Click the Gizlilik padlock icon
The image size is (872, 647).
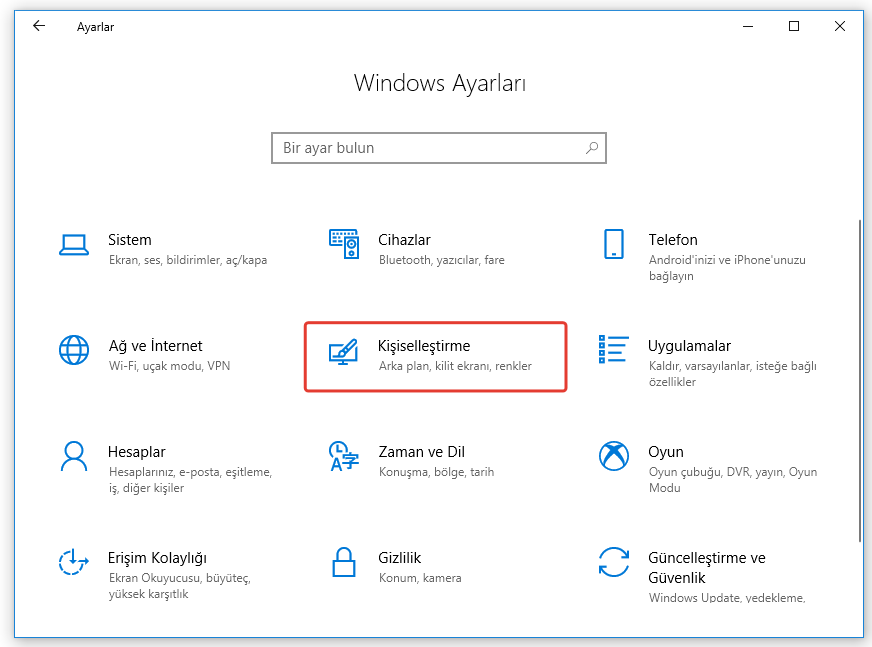click(x=344, y=562)
